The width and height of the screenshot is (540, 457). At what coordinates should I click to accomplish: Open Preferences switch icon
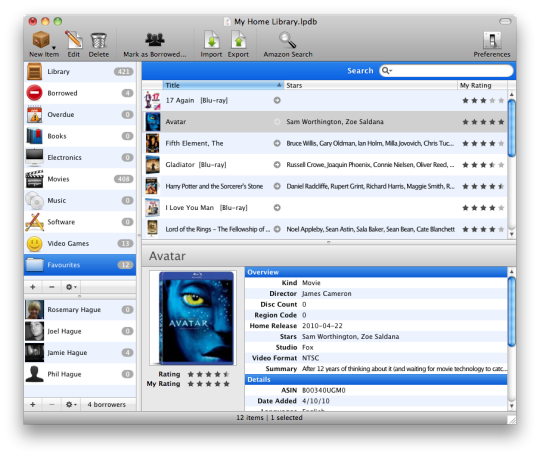(x=492, y=40)
